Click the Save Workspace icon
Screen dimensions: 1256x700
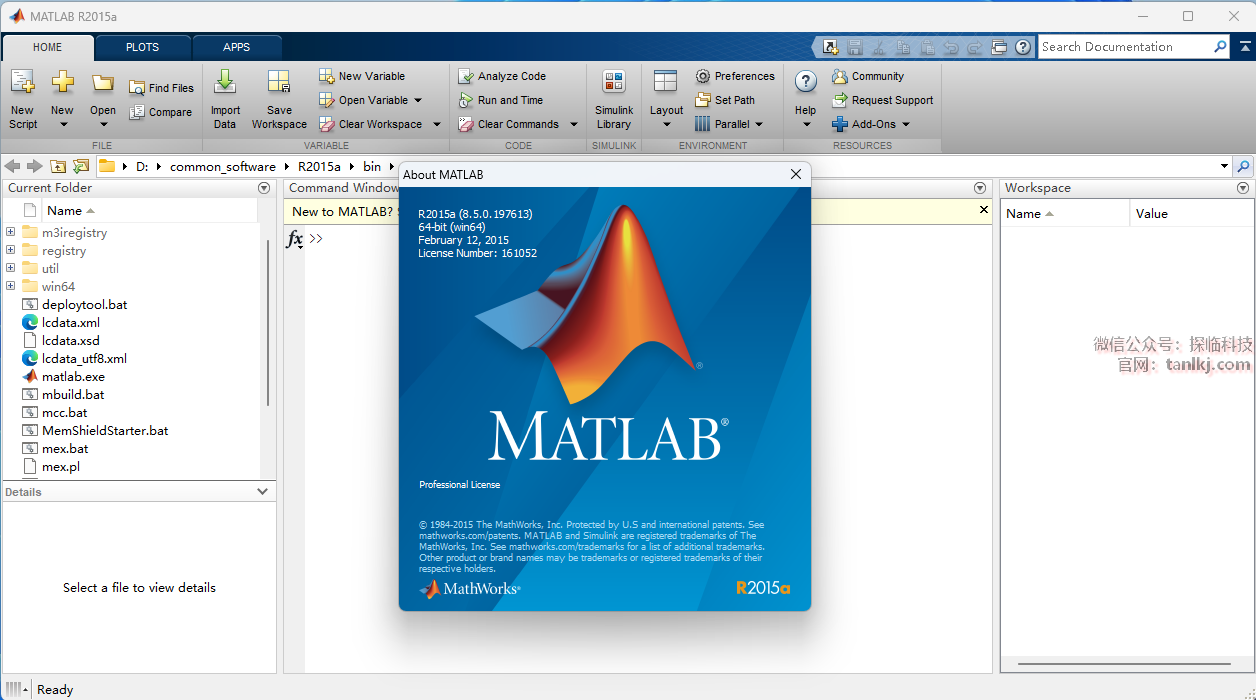pos(279,85)
